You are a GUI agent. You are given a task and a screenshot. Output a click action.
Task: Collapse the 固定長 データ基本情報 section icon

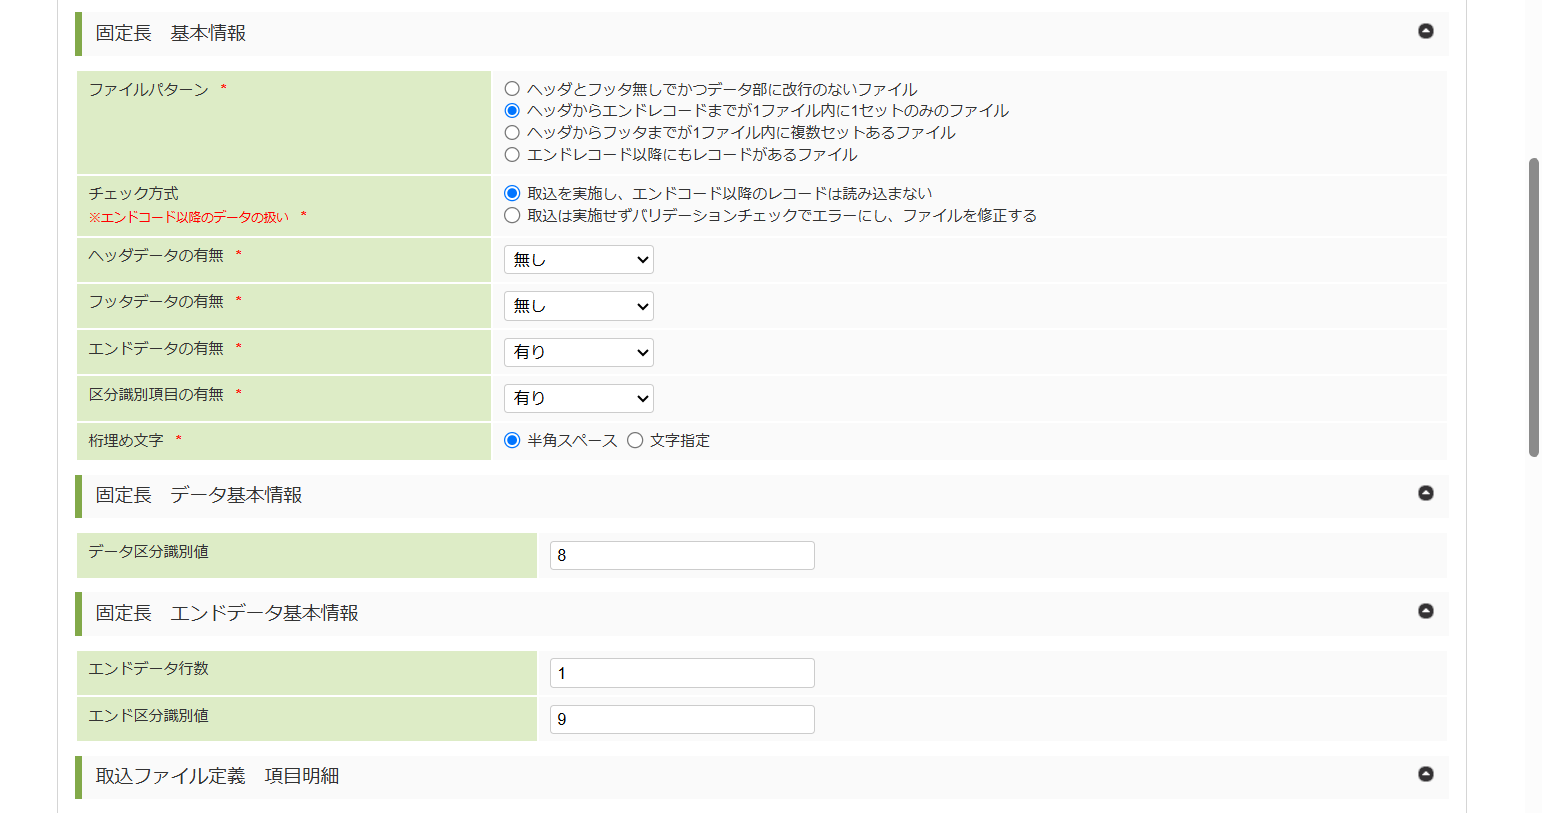pyautogui.click(x=1426, y=493)
